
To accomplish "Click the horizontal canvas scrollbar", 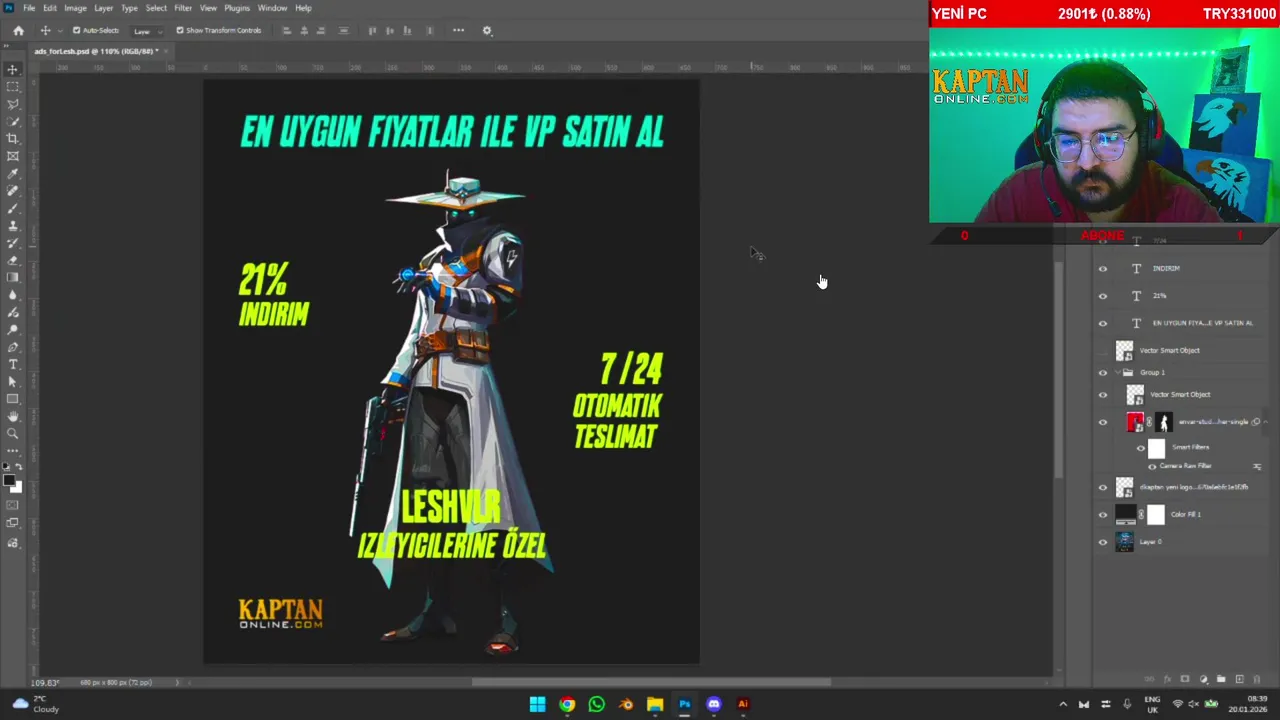I will 651,683.
